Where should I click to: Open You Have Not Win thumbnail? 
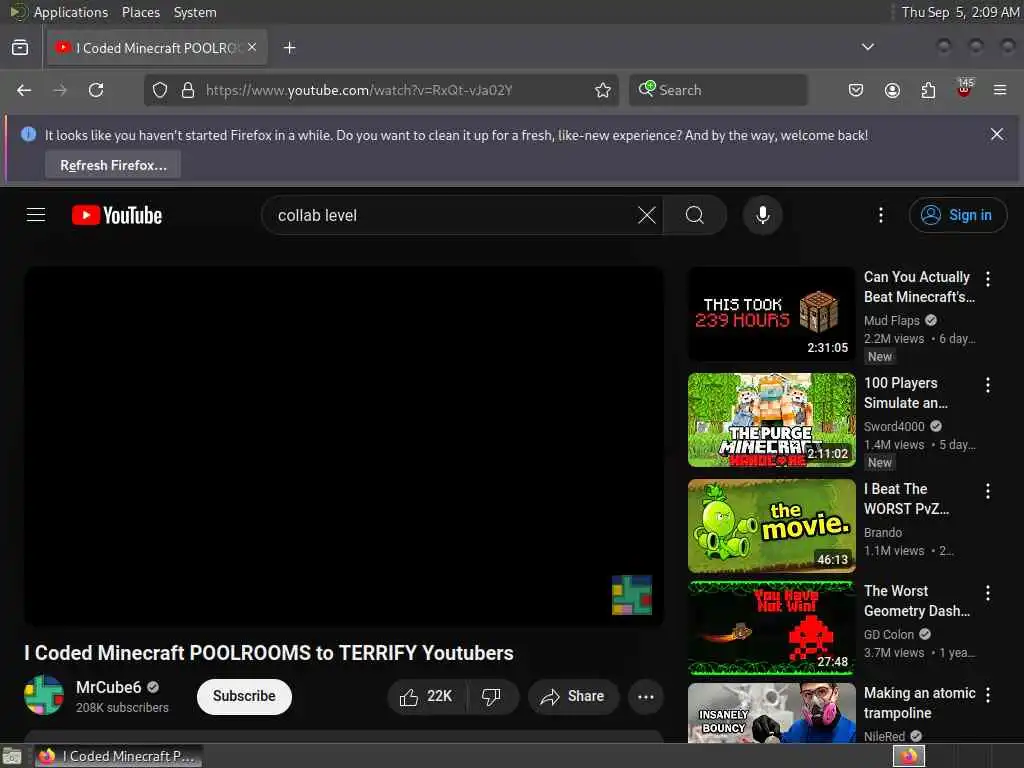coord(771,628)
